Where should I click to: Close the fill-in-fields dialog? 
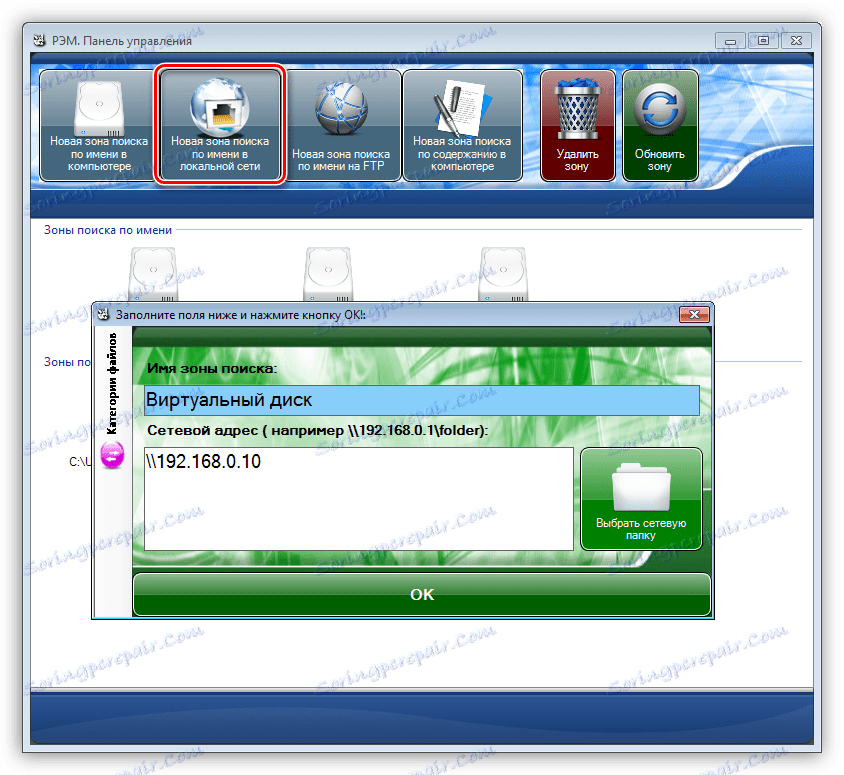click(x=694, y=314)
